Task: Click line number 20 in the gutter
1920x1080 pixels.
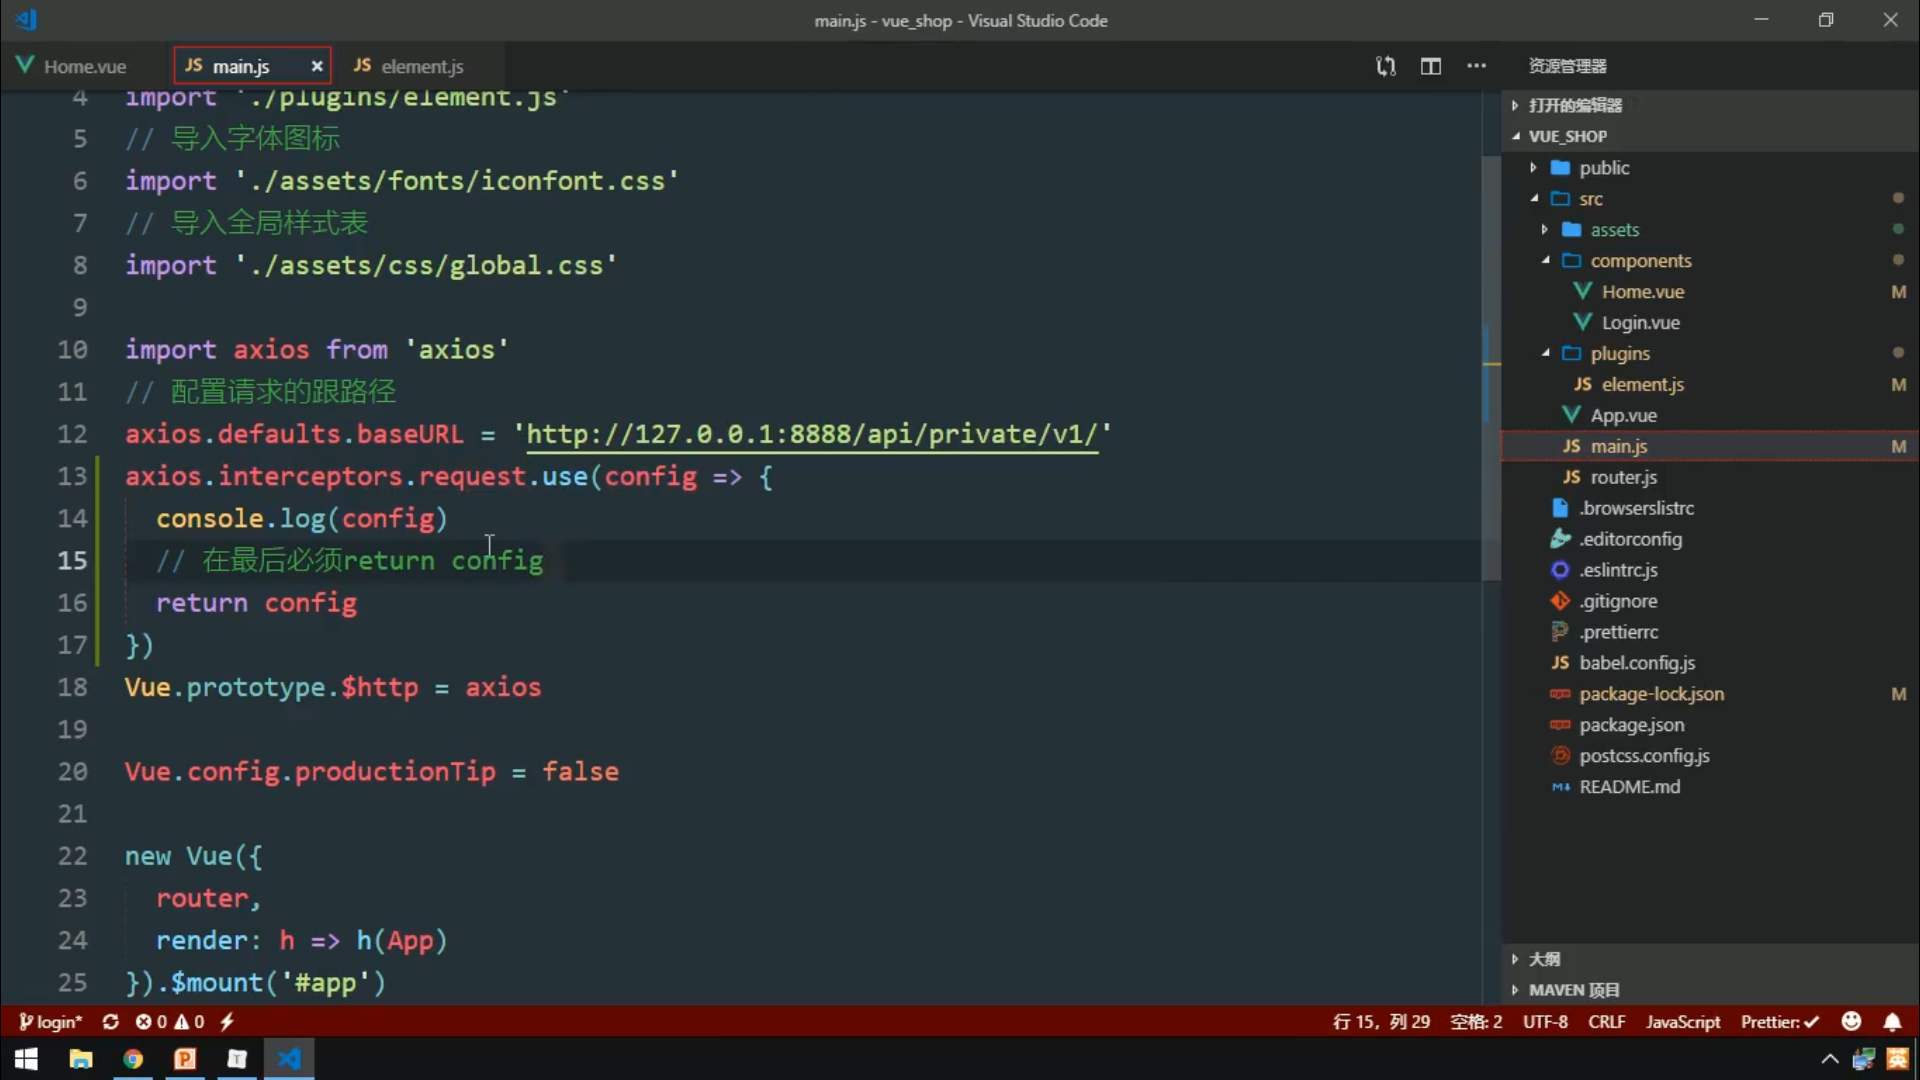Action: pyautogui.click(x=72, y=772)
